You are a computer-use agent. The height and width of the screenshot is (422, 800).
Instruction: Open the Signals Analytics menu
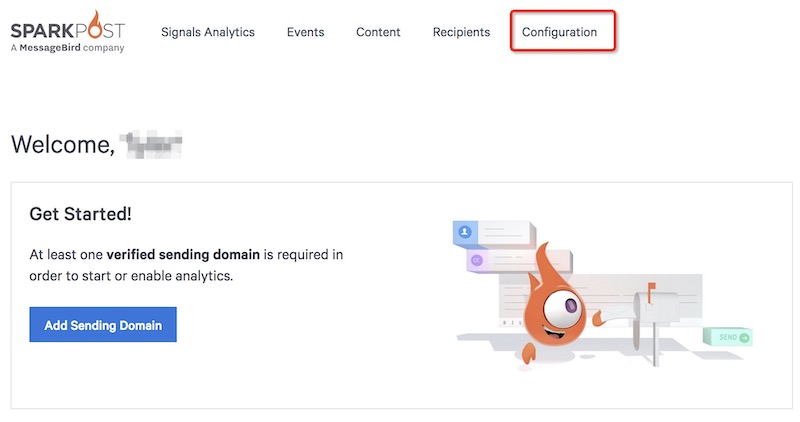click(x=208, y=32)
